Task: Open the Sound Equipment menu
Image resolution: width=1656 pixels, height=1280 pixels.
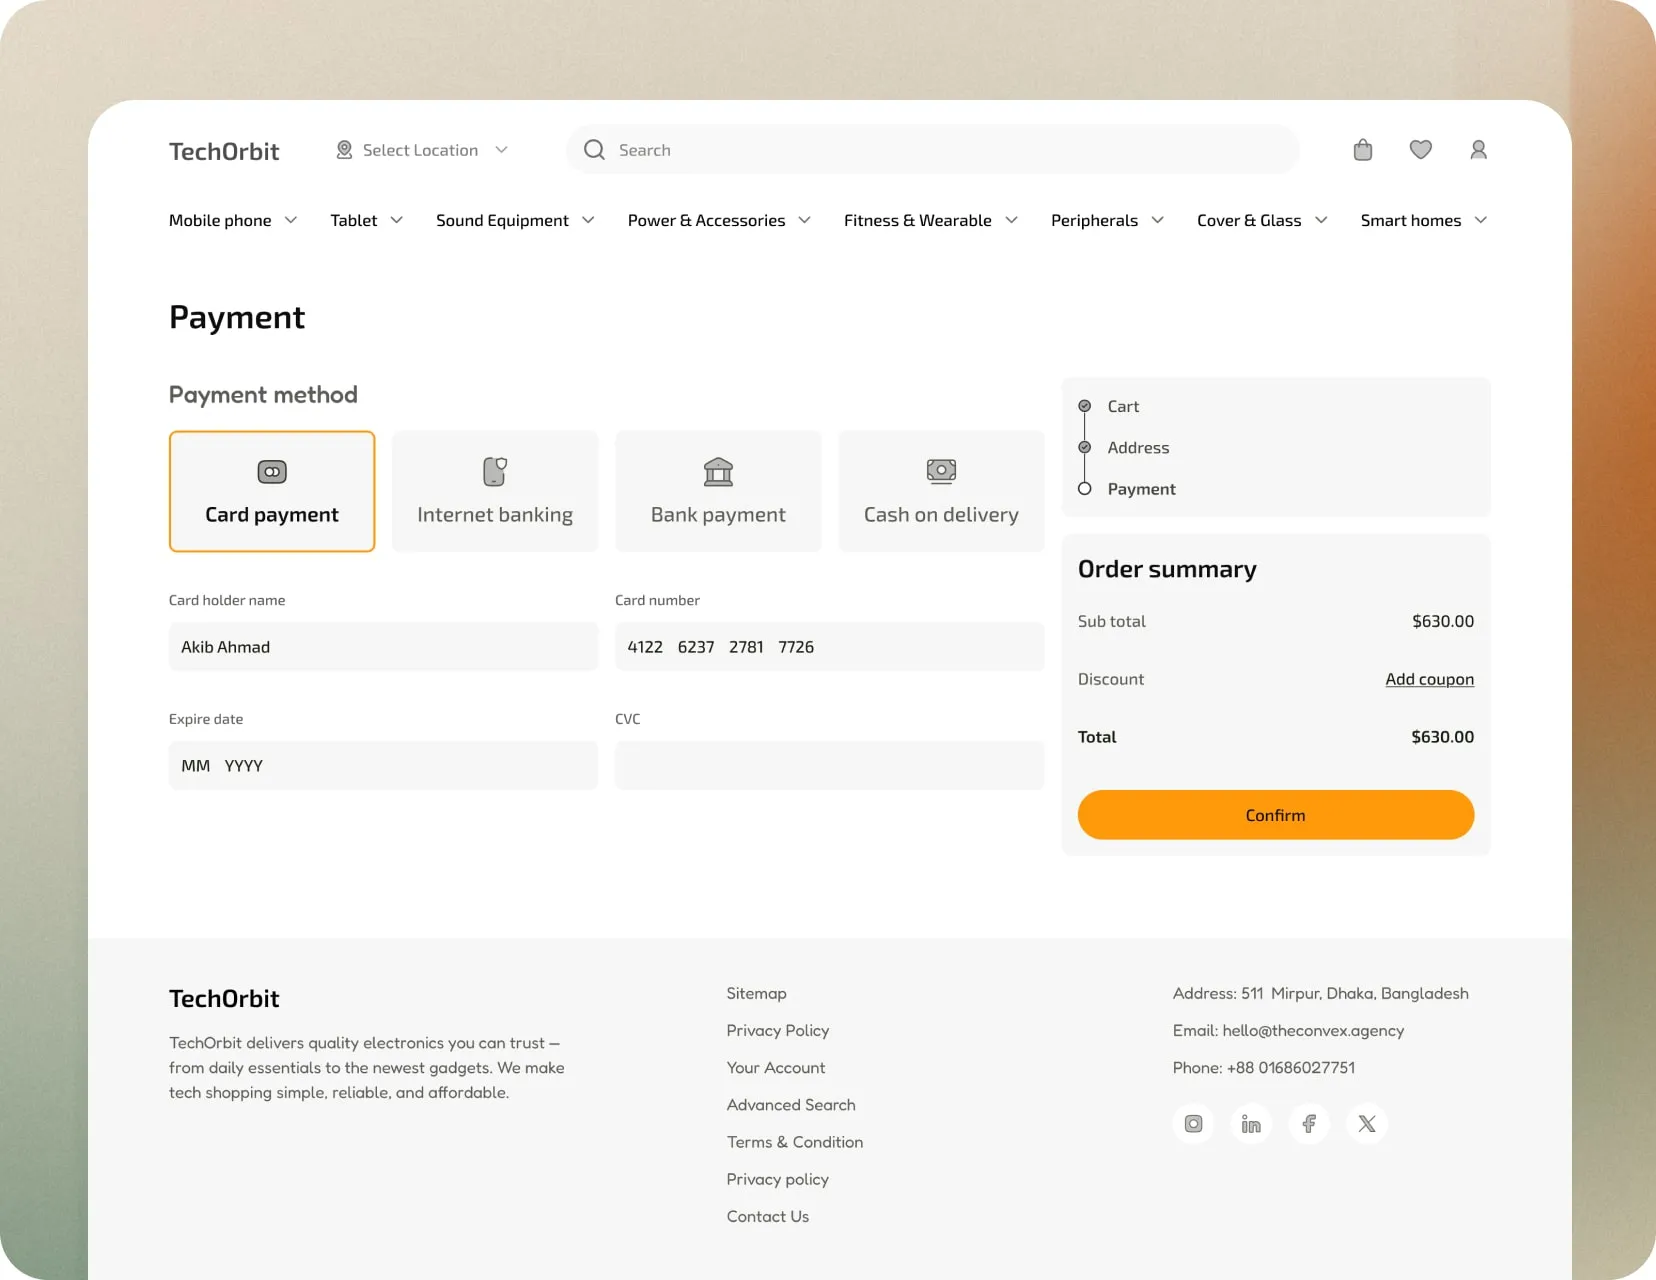Action: tap(514, 220)
